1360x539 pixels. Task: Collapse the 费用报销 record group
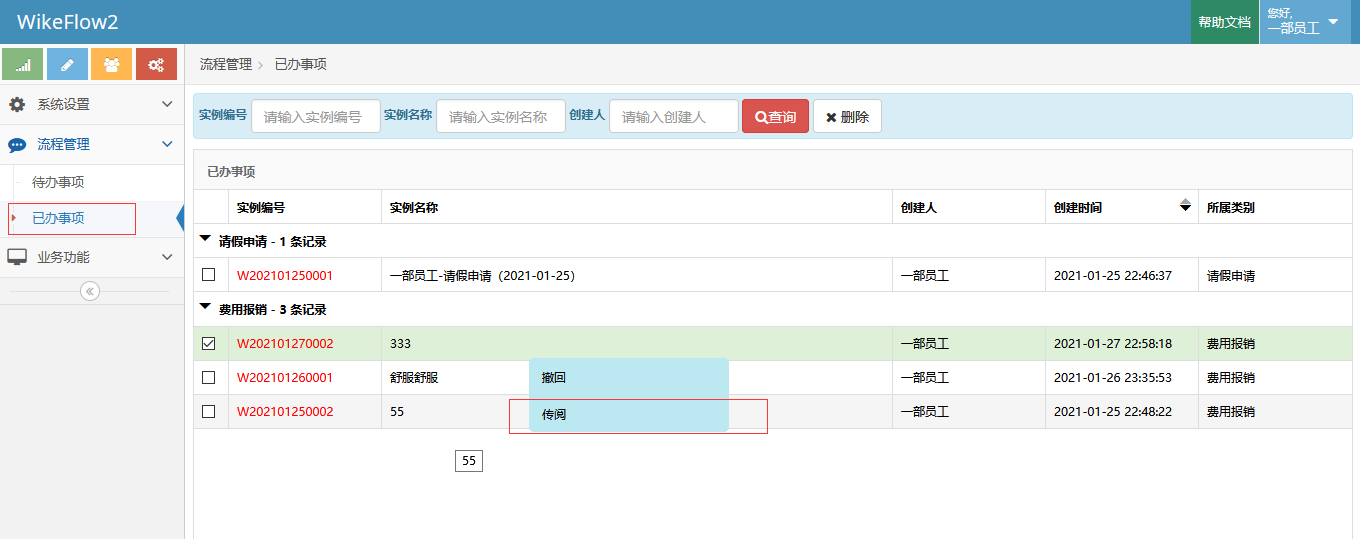click(205, 308)
